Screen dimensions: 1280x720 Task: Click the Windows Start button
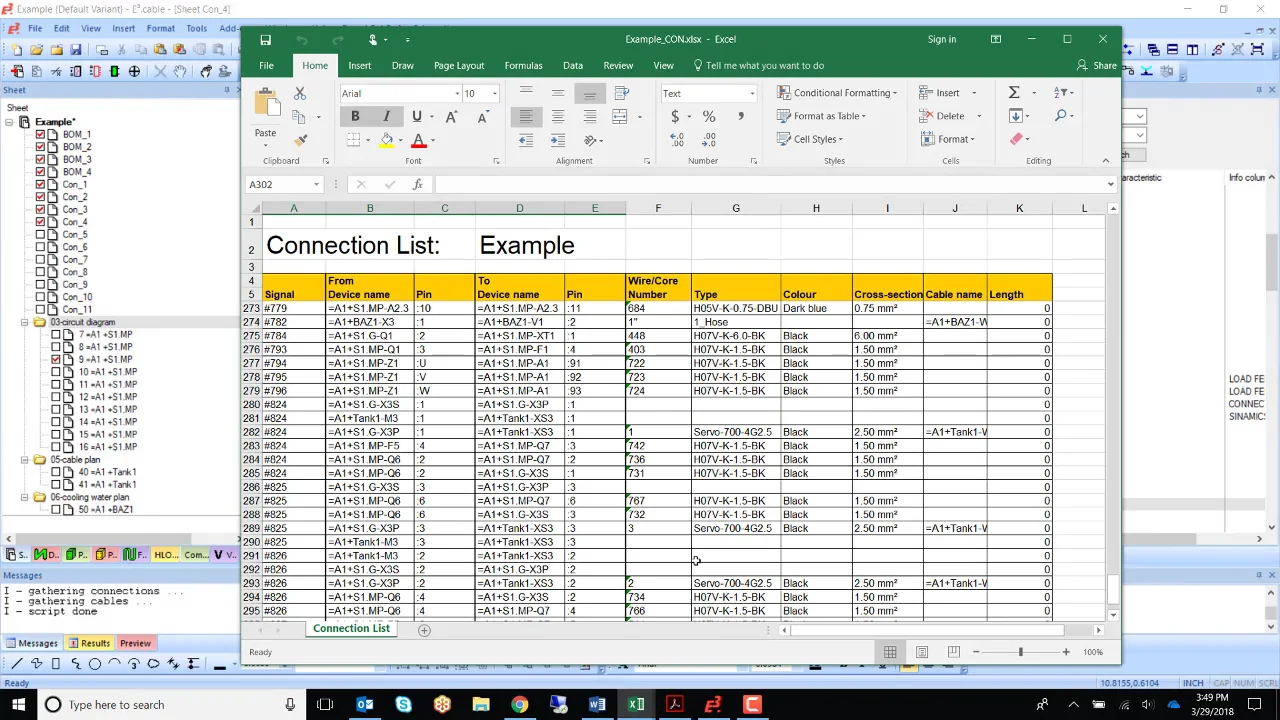tap(18, 705)
